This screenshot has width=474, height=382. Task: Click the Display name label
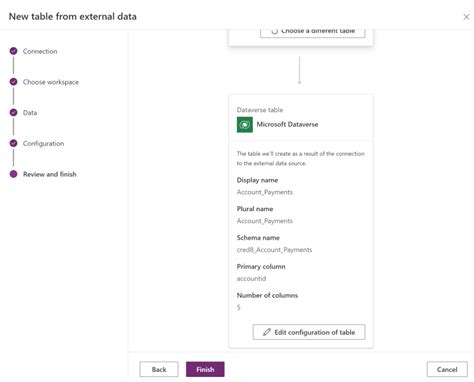pos(257,180)
